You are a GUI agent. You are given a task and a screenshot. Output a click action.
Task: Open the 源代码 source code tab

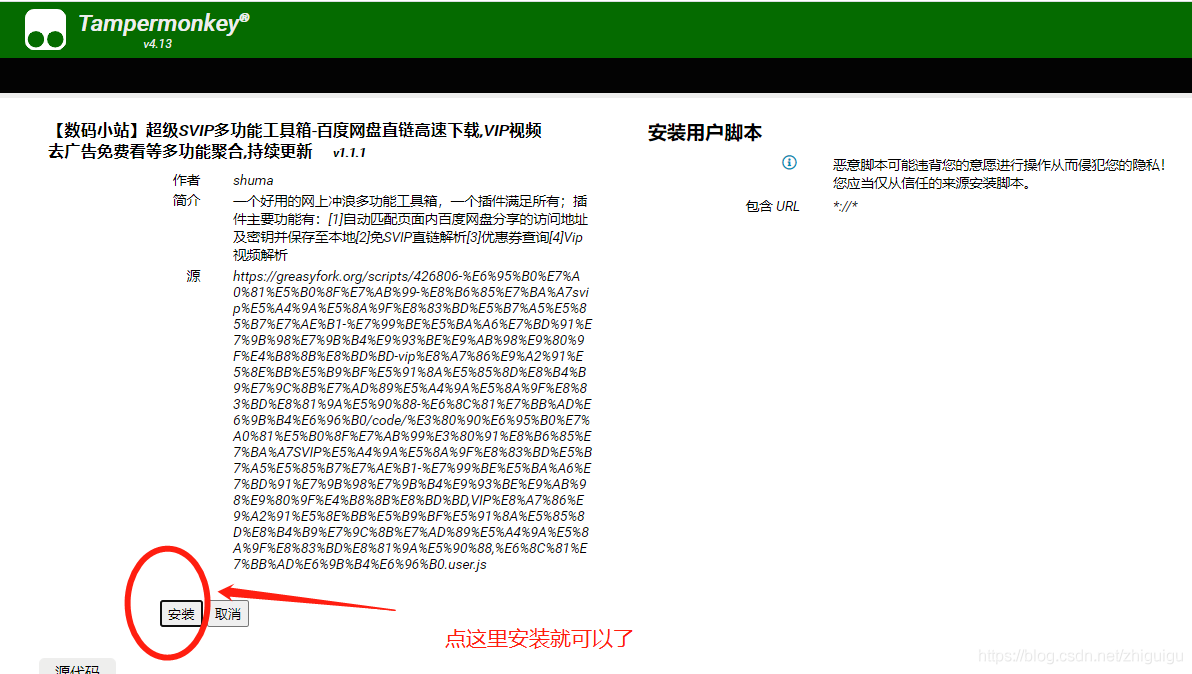[77, 666]
